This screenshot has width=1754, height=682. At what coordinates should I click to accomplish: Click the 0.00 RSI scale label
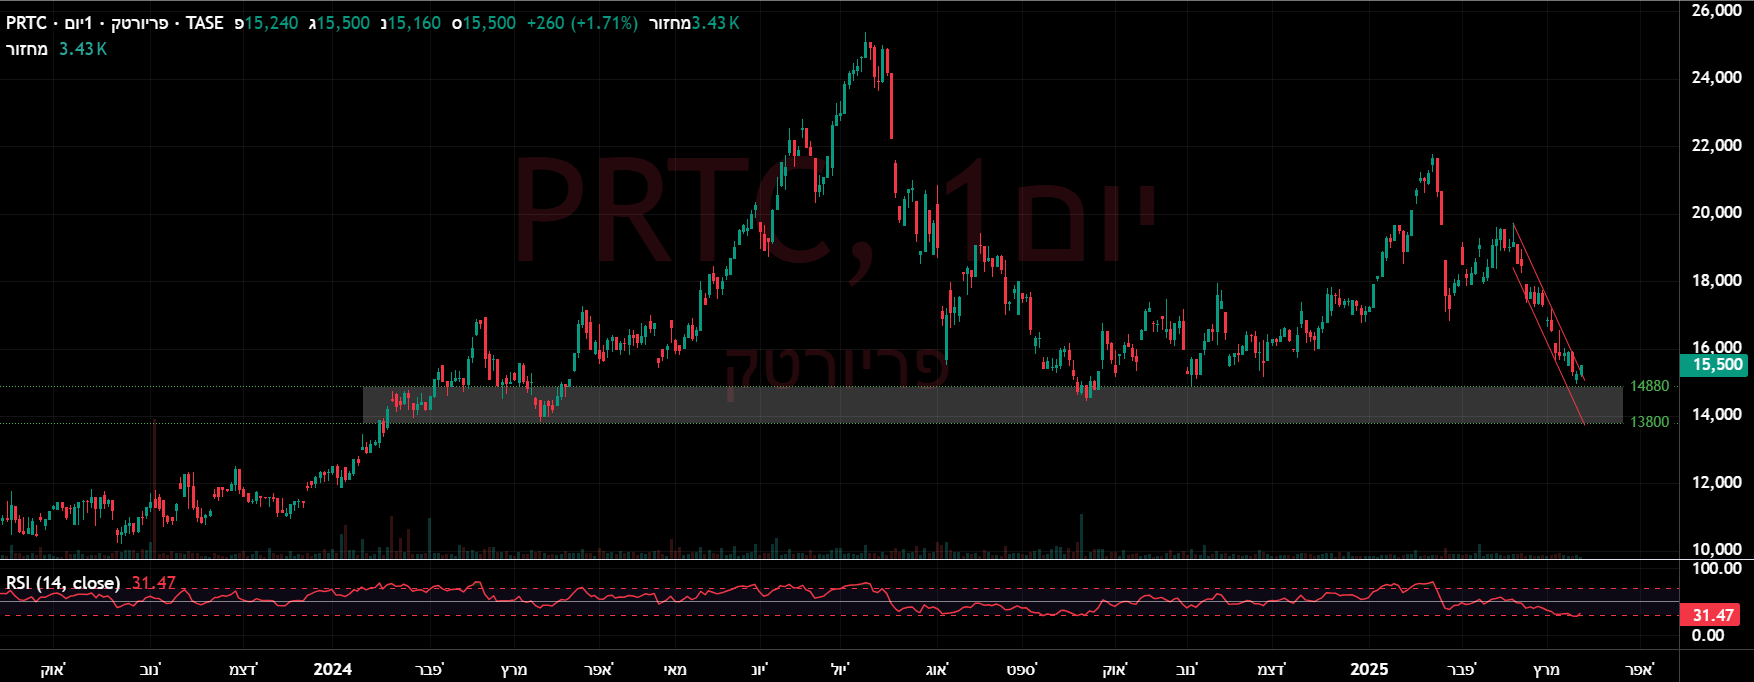[x=1708, y=635]
